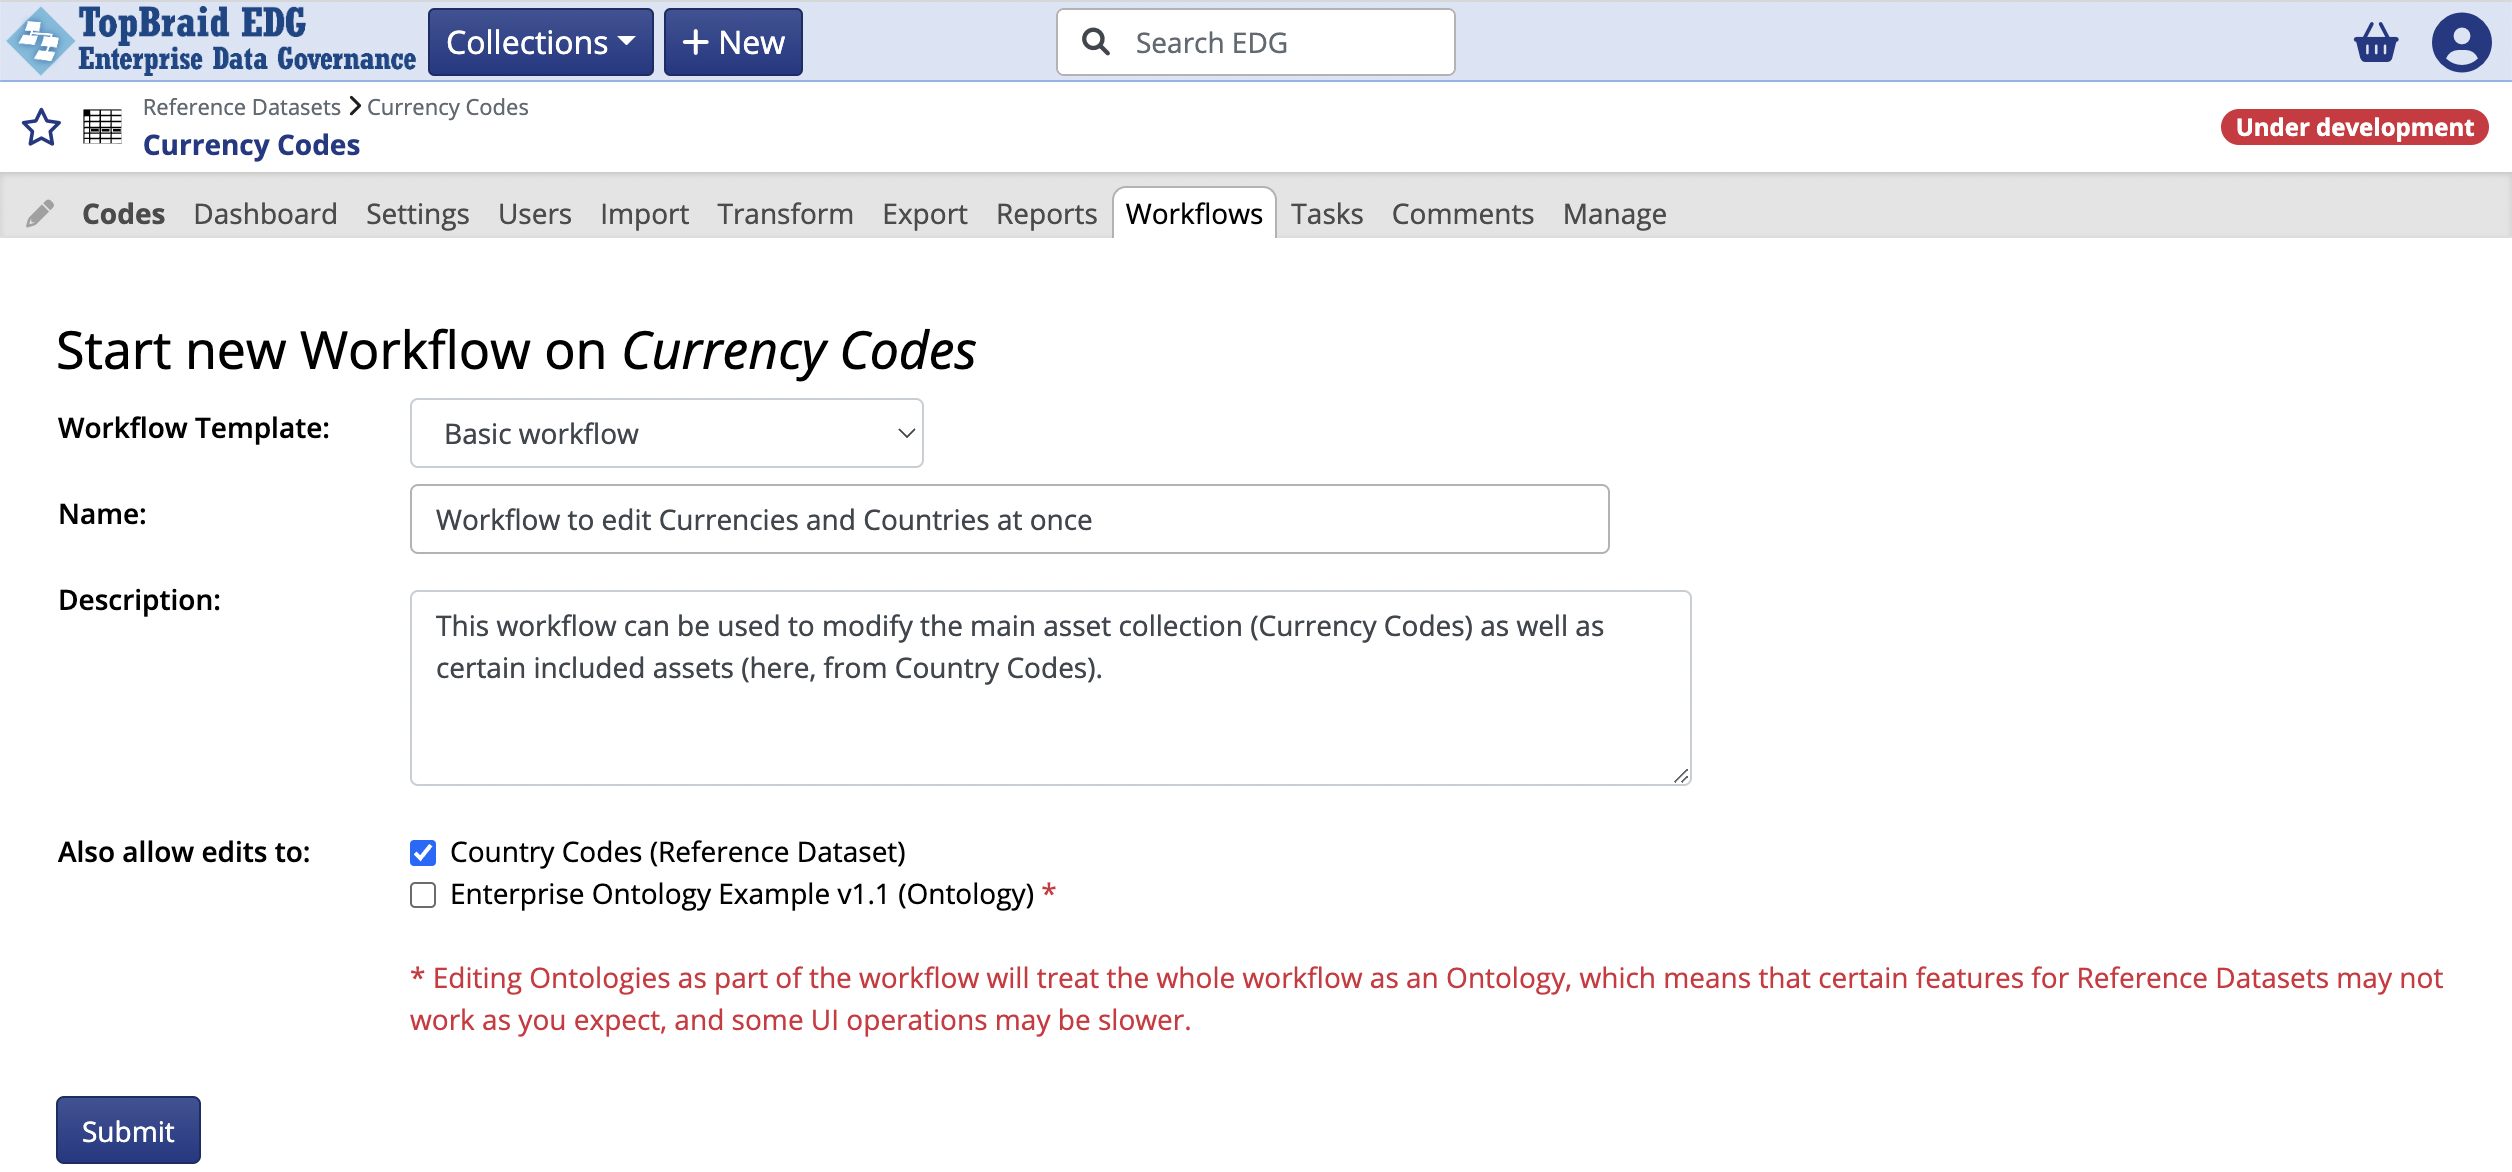Expand the Workflow Template dropdown
The height and width of the screenshot is (1172, 2512).
tap(666, 433)
